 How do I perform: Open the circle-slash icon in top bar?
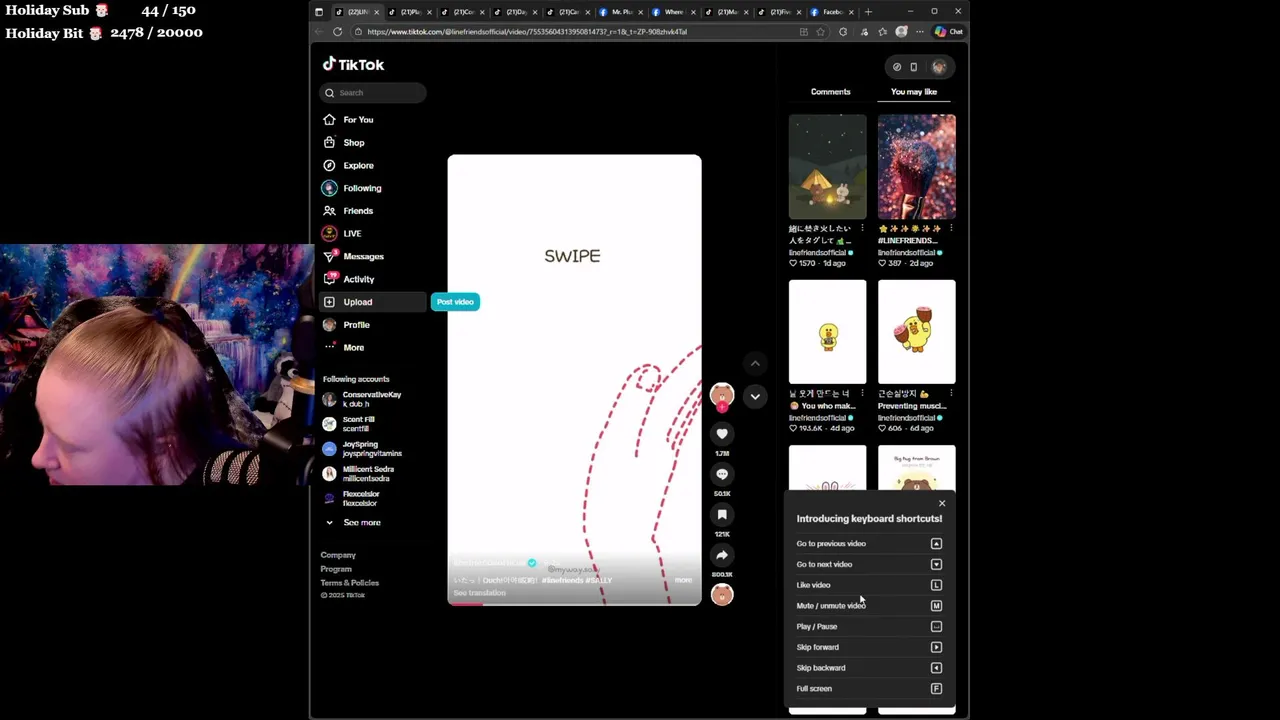pyautogui.click(x=897, y=67)
